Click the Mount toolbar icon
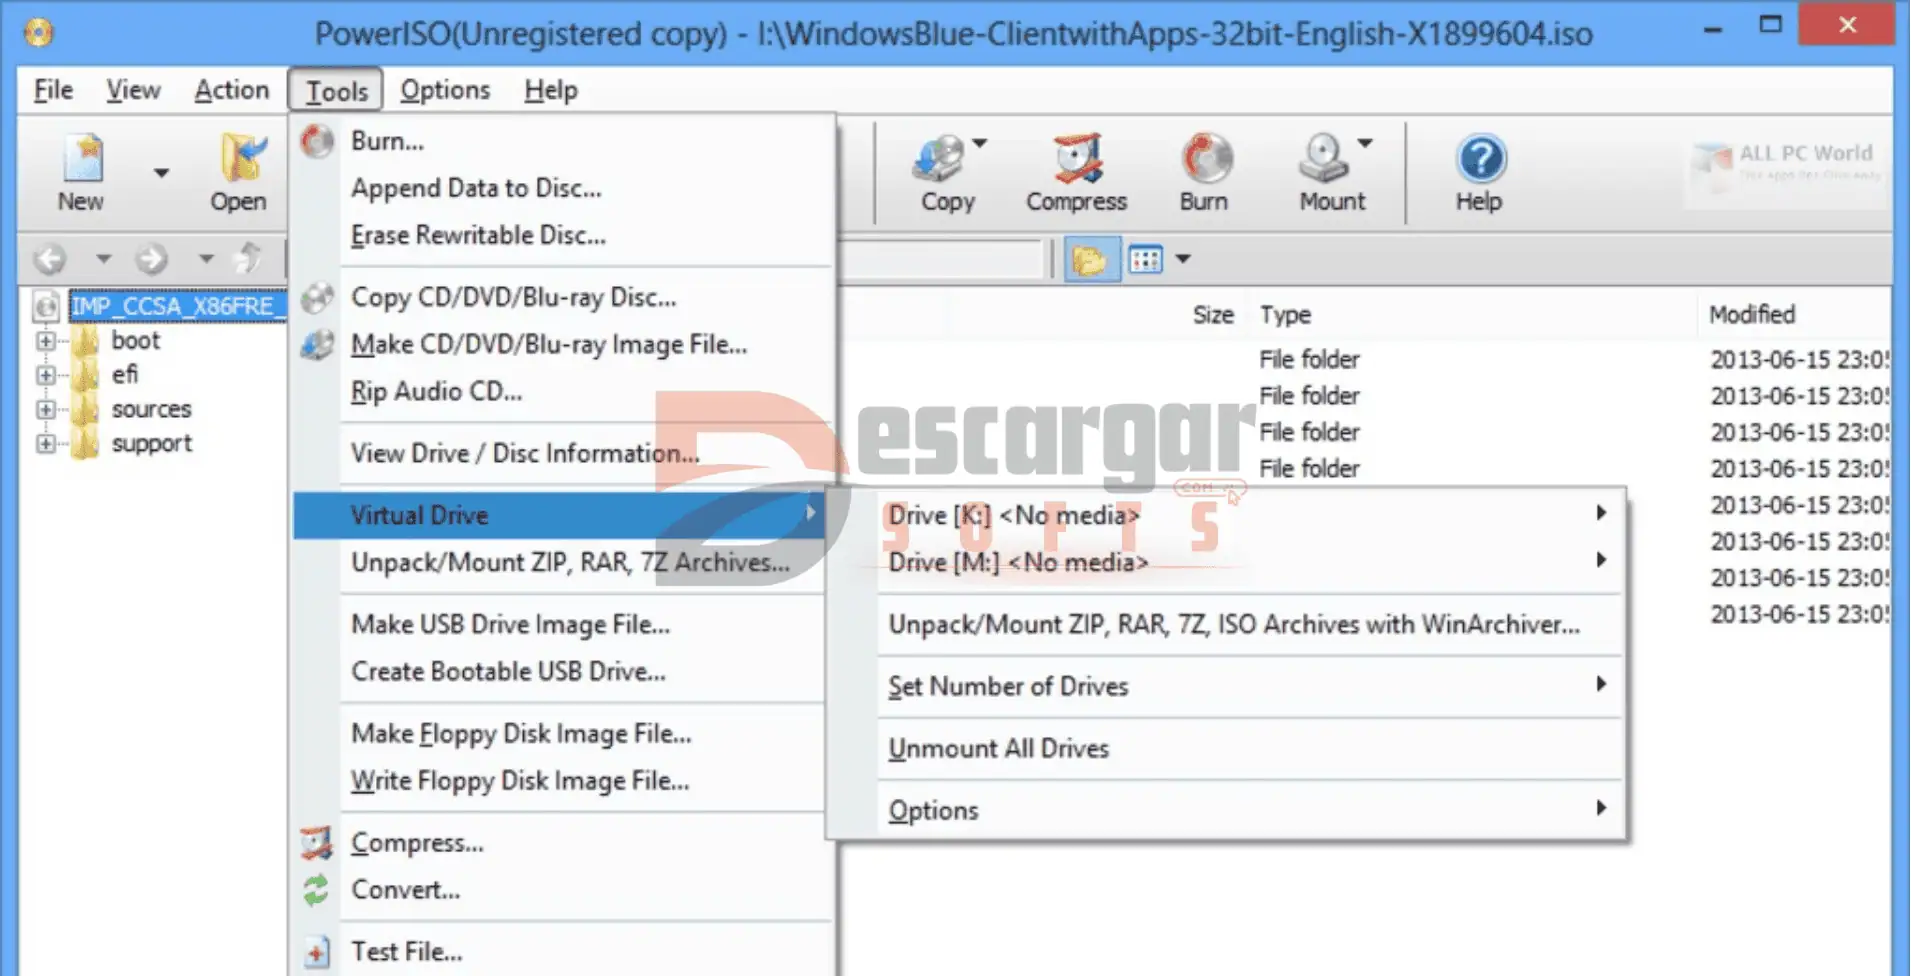The height and width of the screenshot is (976, 1911). click(1324, 160)
